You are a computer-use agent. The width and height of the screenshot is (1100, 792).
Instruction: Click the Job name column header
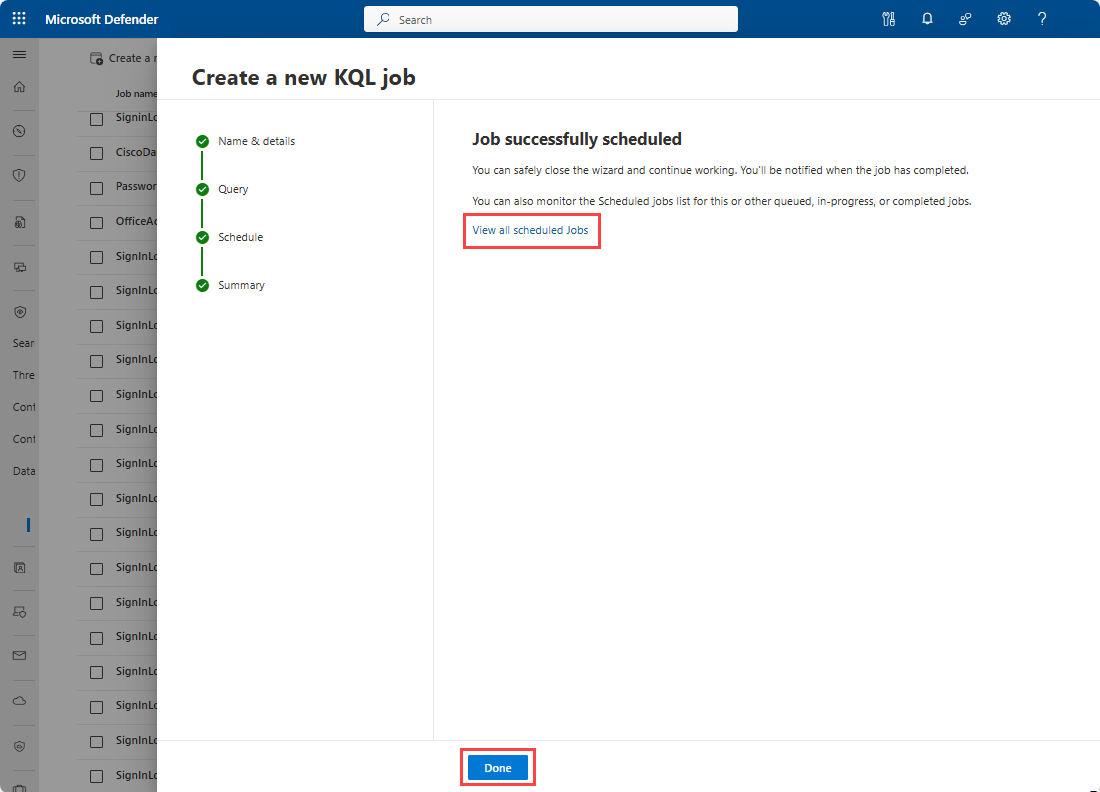(x=136, y=93)
